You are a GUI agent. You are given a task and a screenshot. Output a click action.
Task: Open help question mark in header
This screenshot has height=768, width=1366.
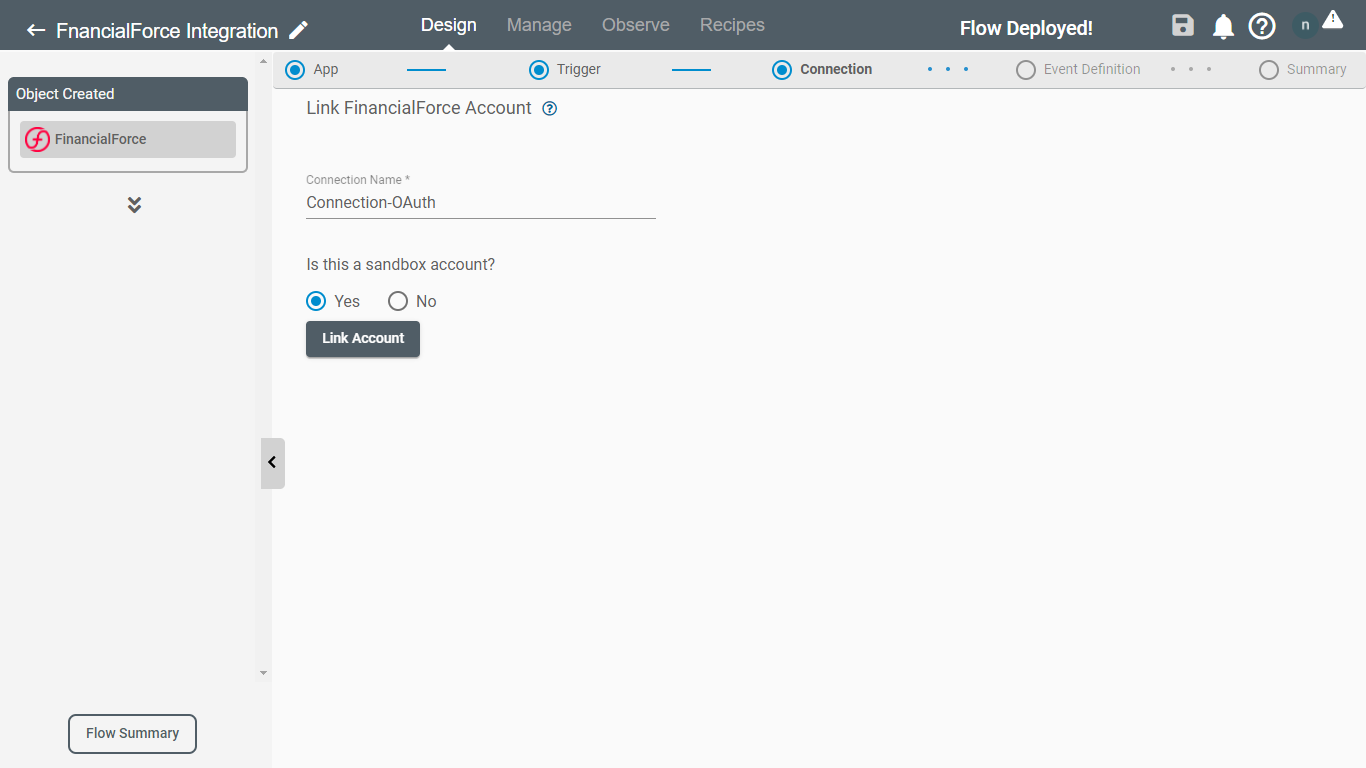click(x=1262, y=26)
